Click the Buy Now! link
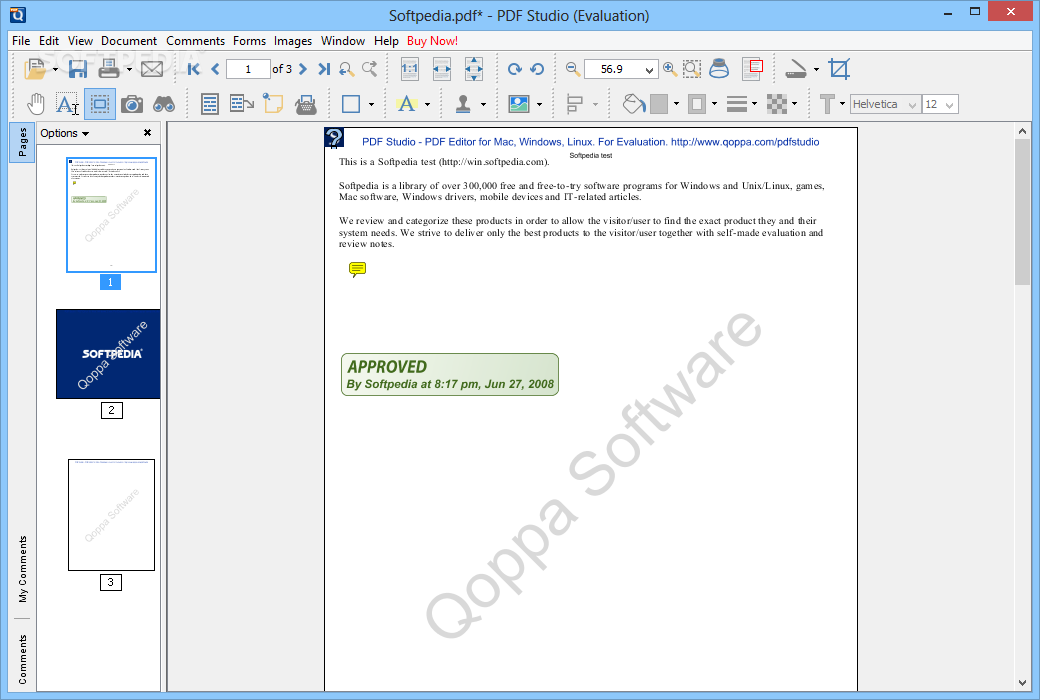 (432, 41)
